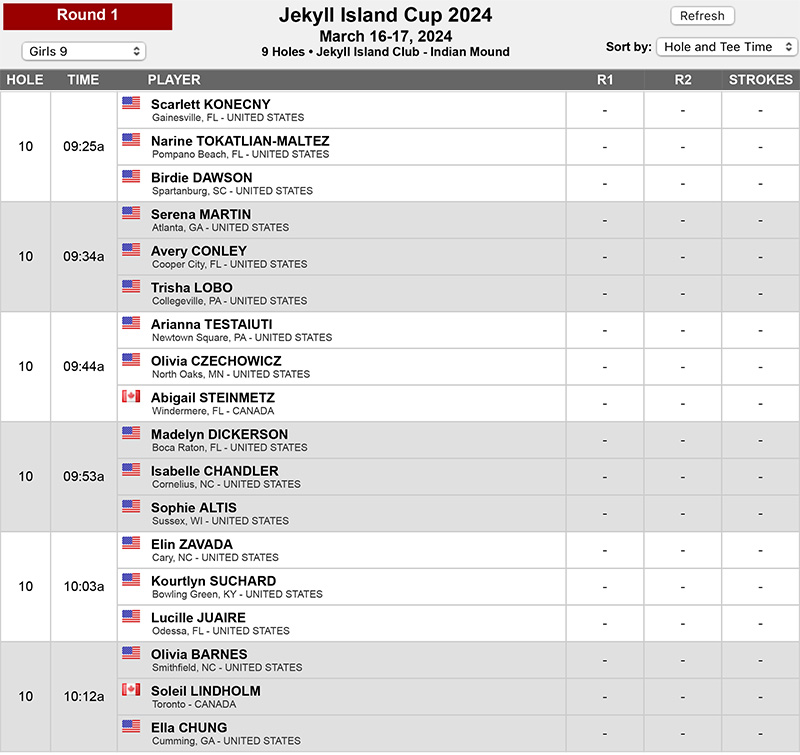Viewport: 800px width, 755px height.
Task: Click the 10:03a tee time
Action: (84, 587)
